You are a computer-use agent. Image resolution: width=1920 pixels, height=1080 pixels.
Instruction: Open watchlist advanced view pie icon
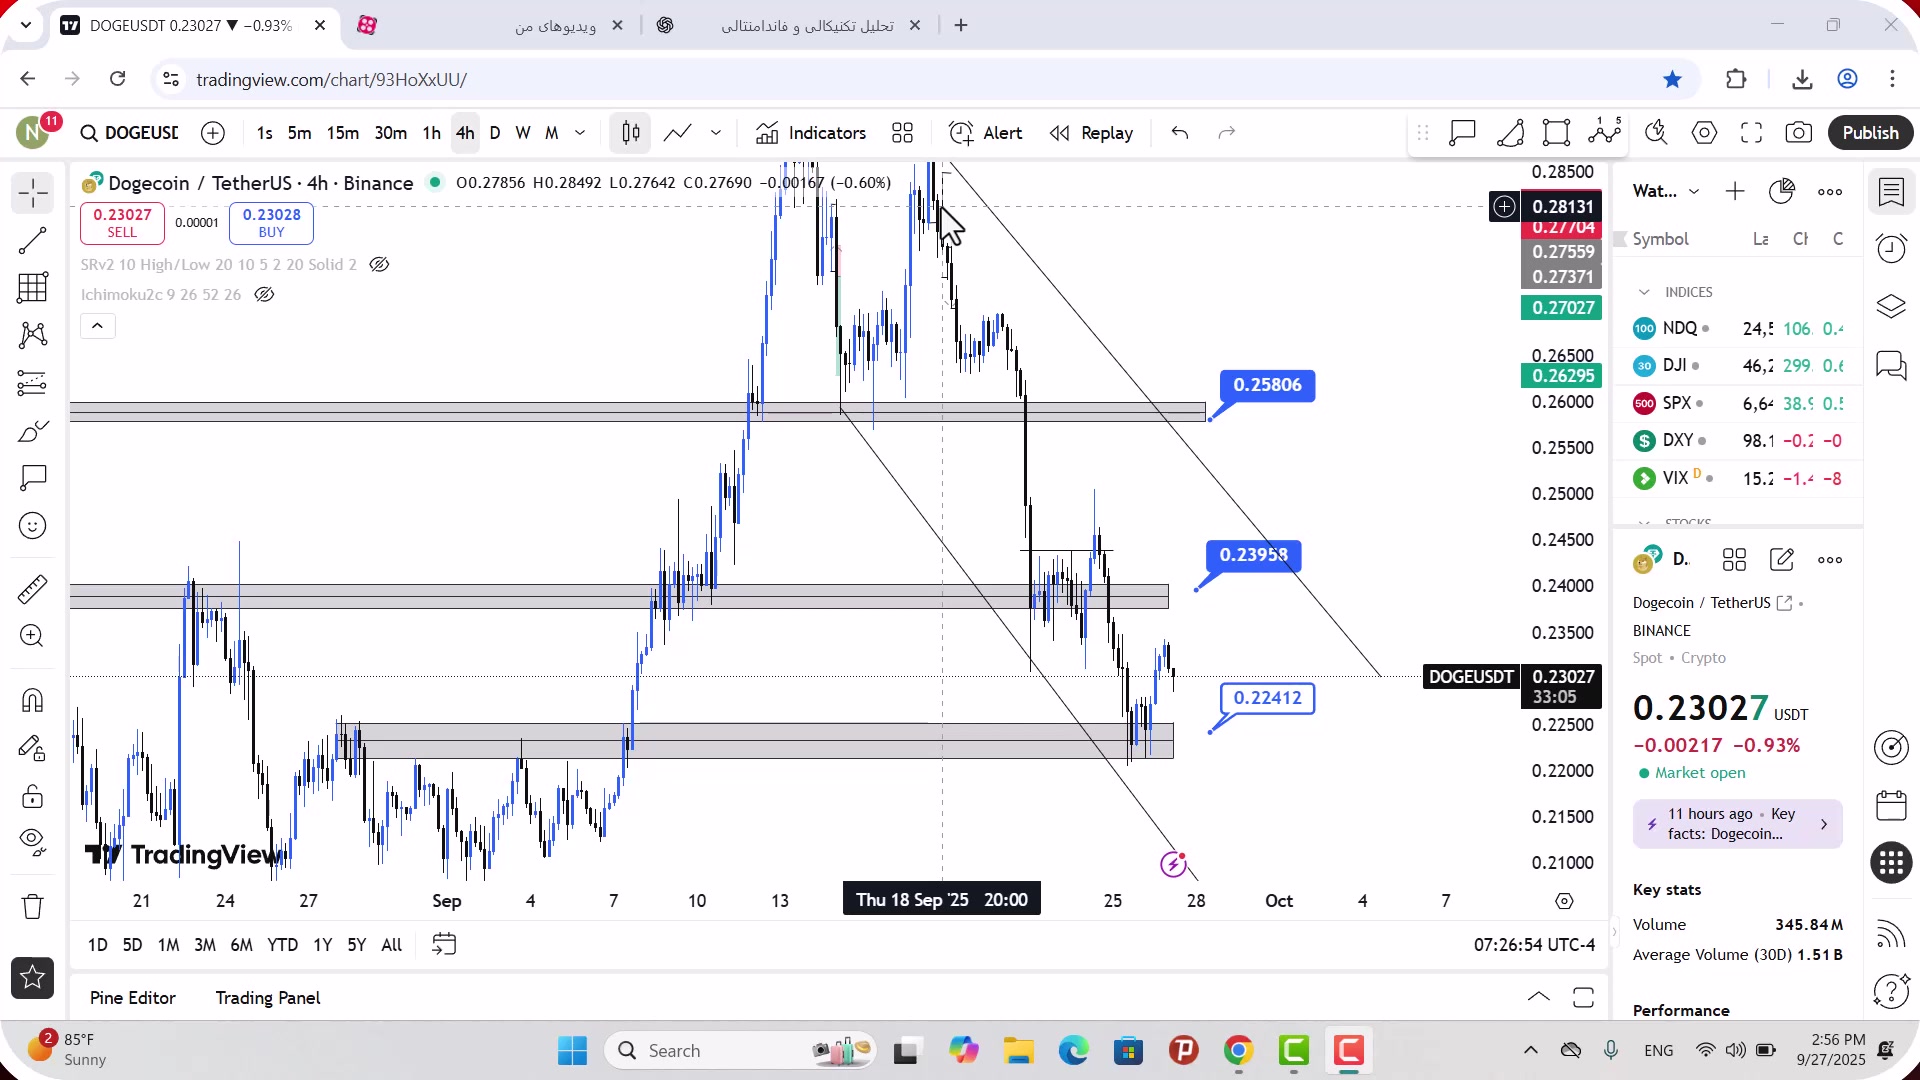coord(1782,191)
